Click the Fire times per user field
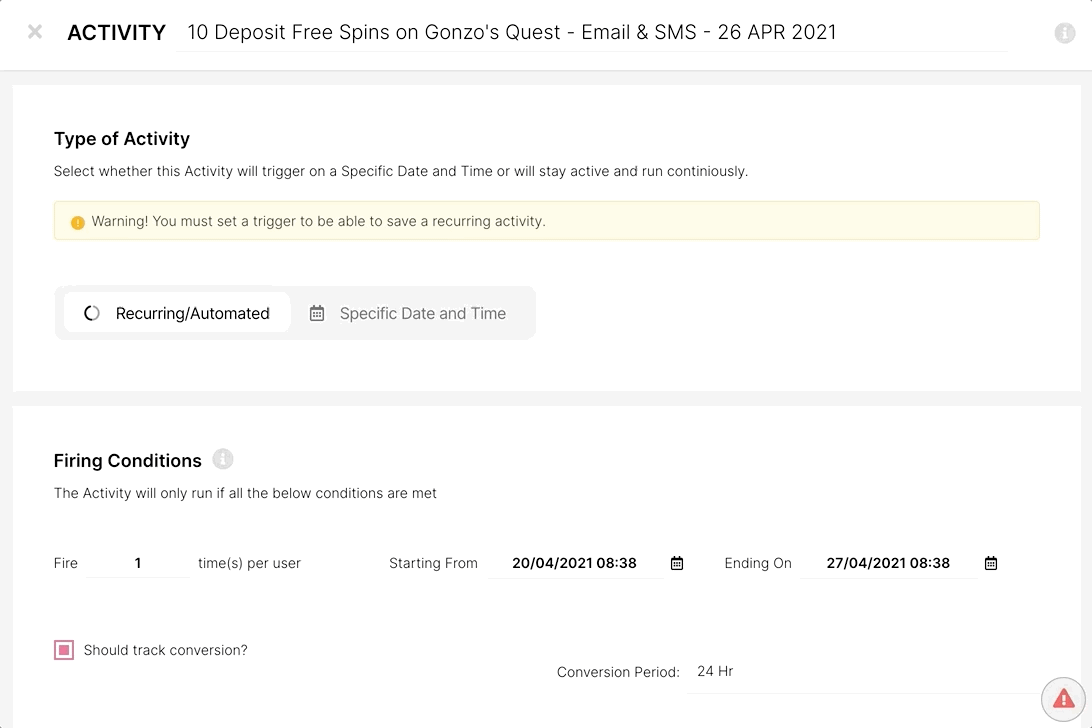Image resolution: width=1092 pixels, height=728 pixels. click(x=138, y=563)
